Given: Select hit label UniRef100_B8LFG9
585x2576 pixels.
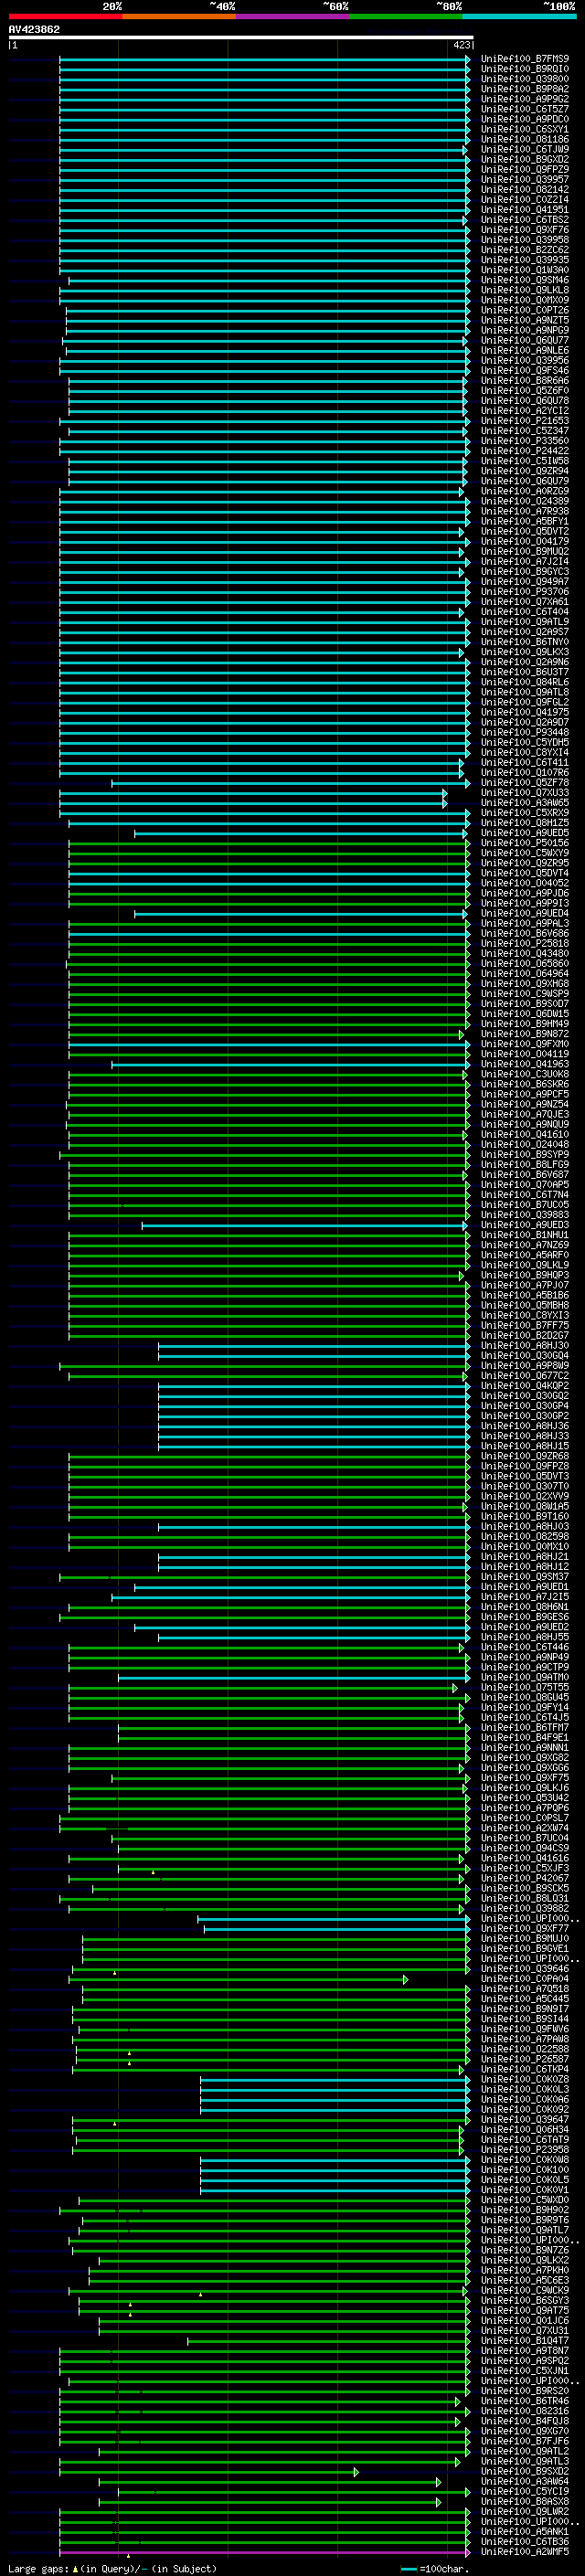Looking at the screenshot, I should click(x=525, y=1164).
